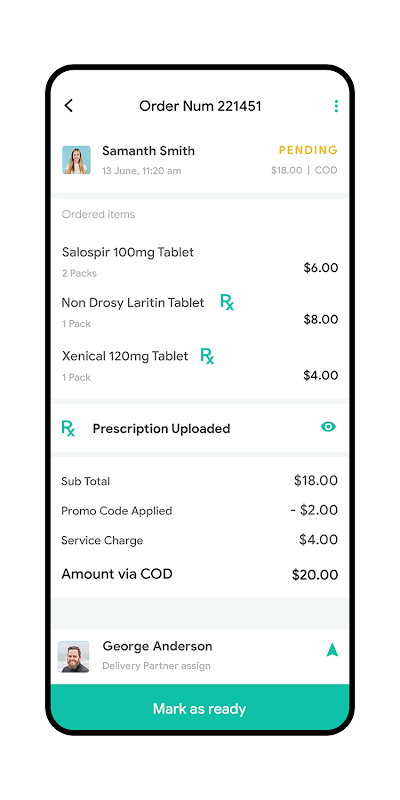This screenshot has height=800, width=400.
Task: Tap the customer name Samanth Smith
Action: click(x=148, y=151)
